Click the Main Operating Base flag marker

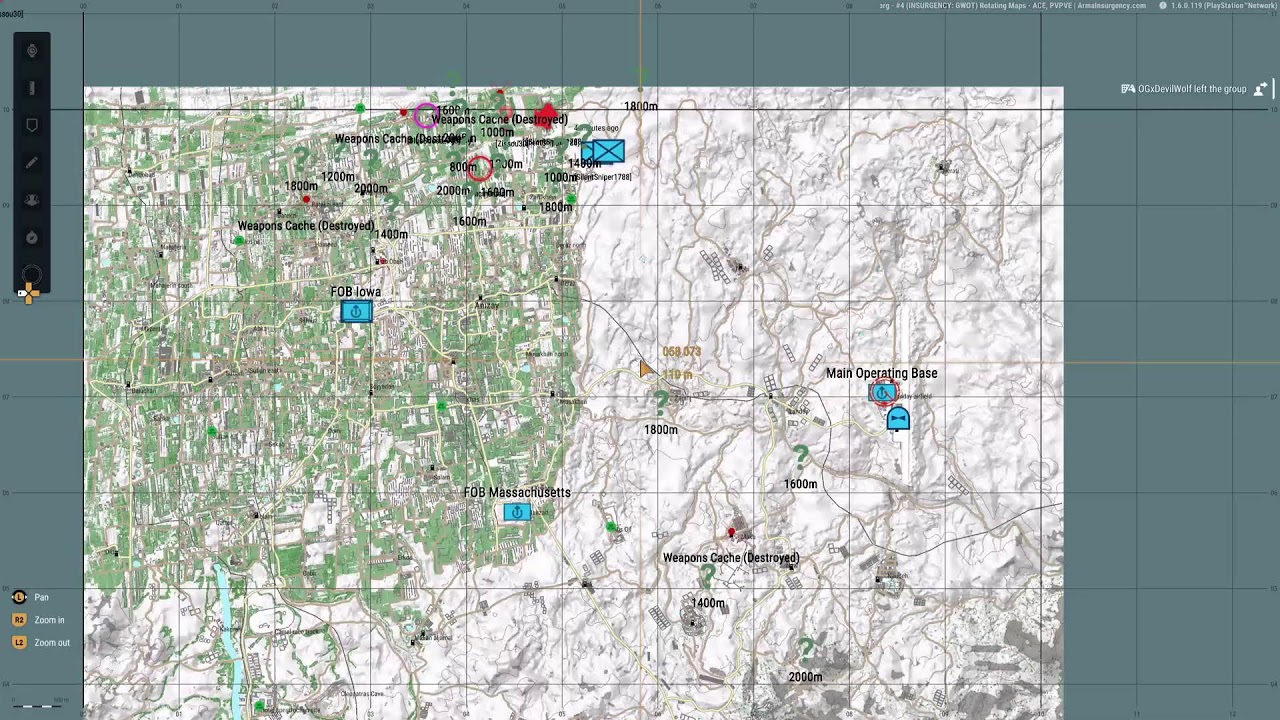882,393
